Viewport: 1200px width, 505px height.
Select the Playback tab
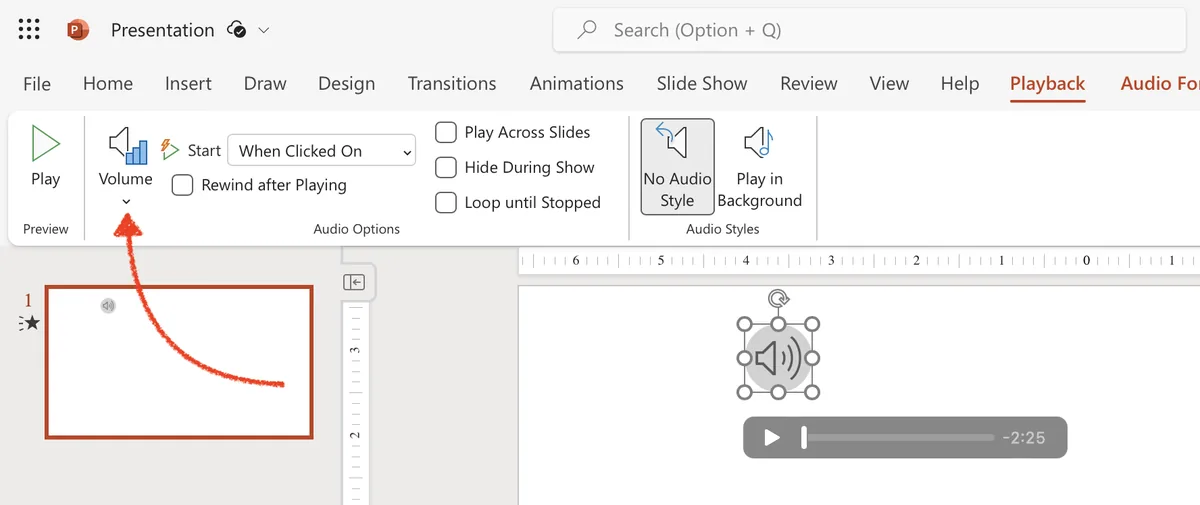(x=1047, y=83)
